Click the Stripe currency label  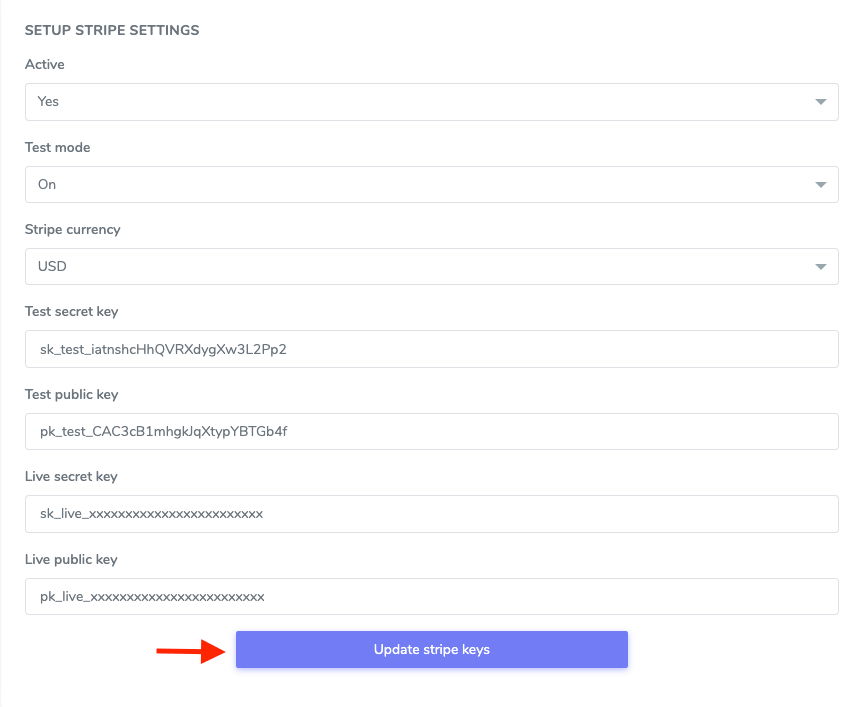(73, 229)
